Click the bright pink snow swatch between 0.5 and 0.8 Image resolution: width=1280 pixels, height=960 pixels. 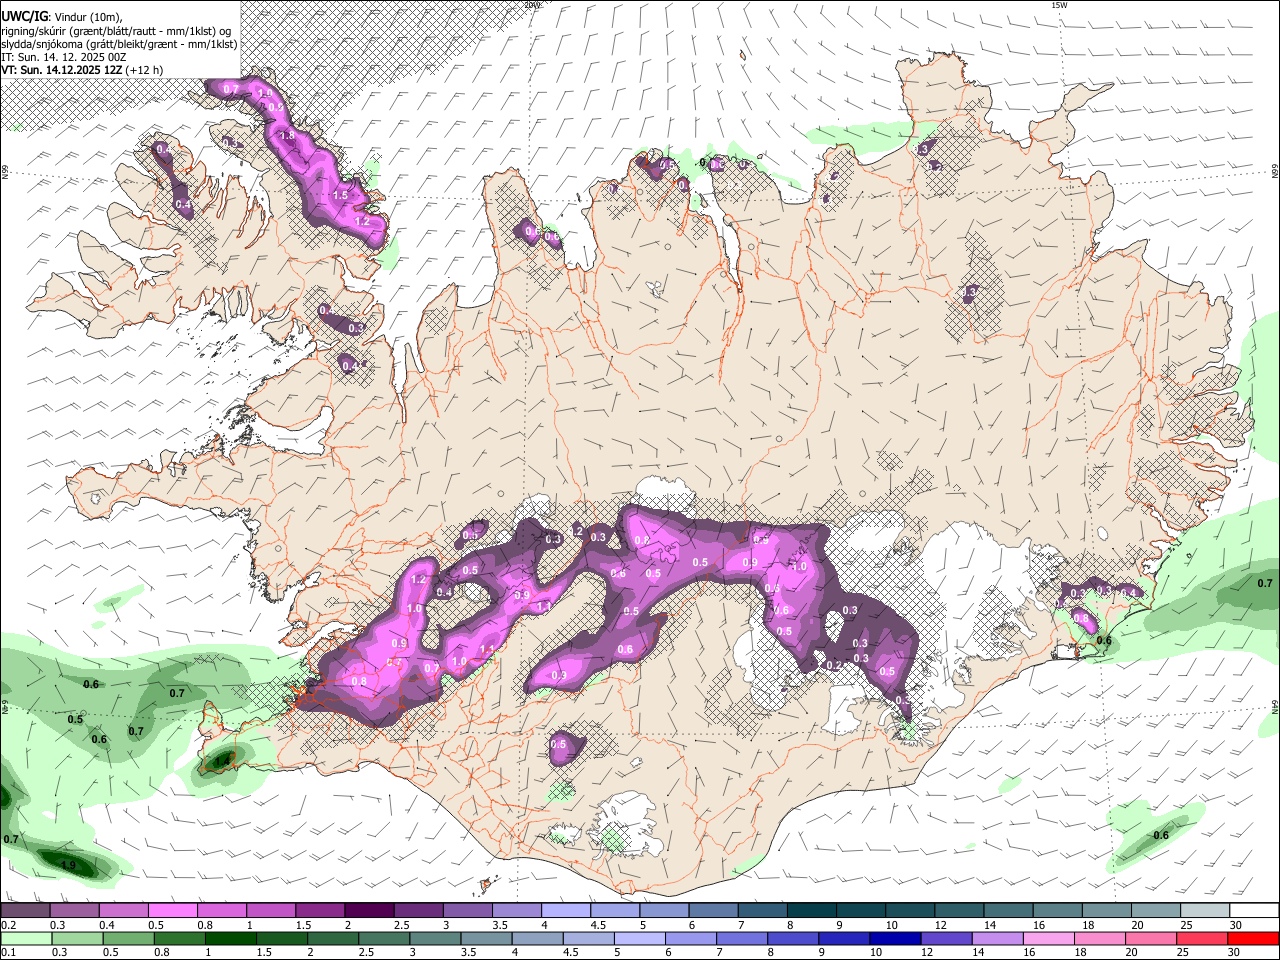pyautogui.click(x=172, y=911)
